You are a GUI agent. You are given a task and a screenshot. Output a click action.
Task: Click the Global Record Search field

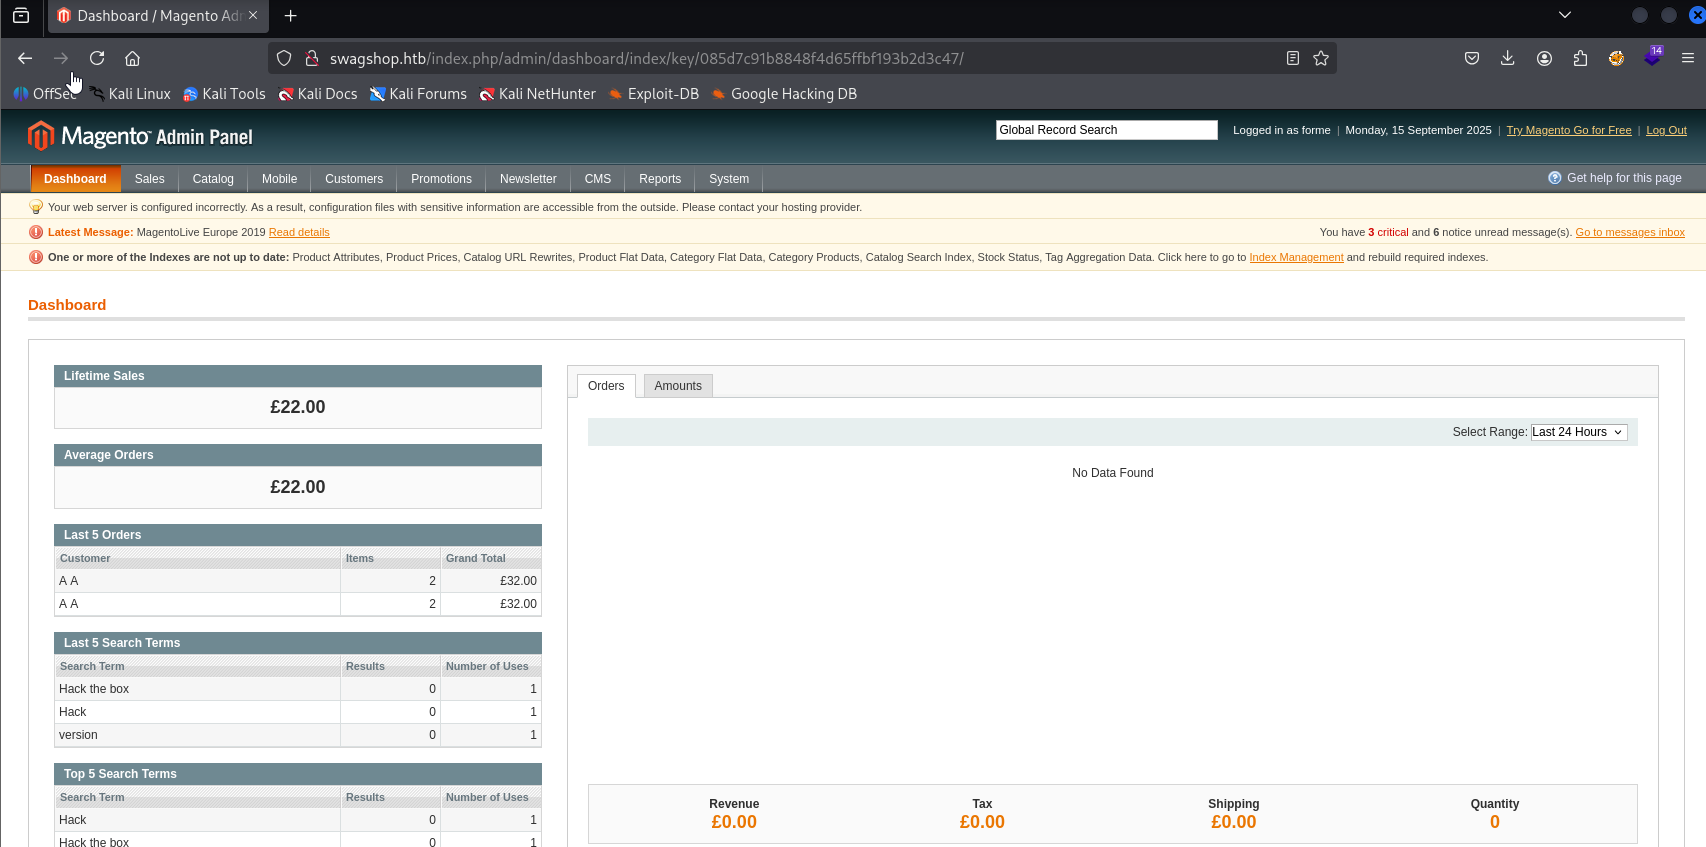(x=1106, y=130)
